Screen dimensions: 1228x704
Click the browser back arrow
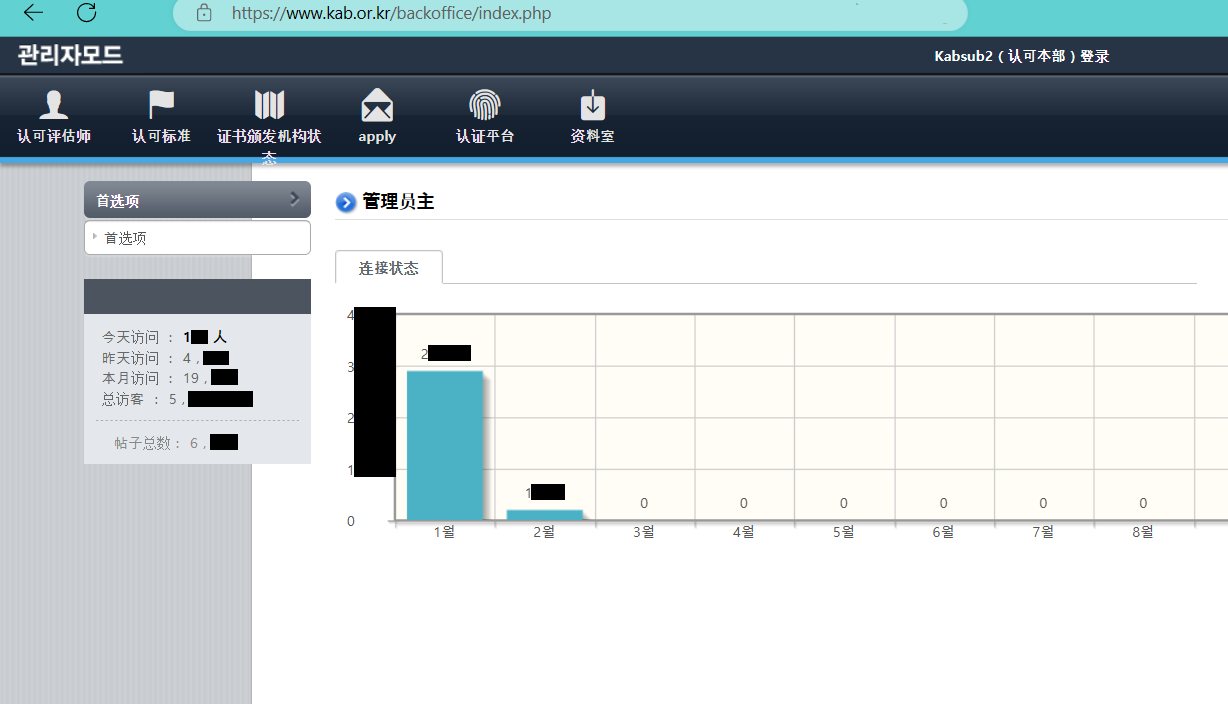(x=34, y=13)
